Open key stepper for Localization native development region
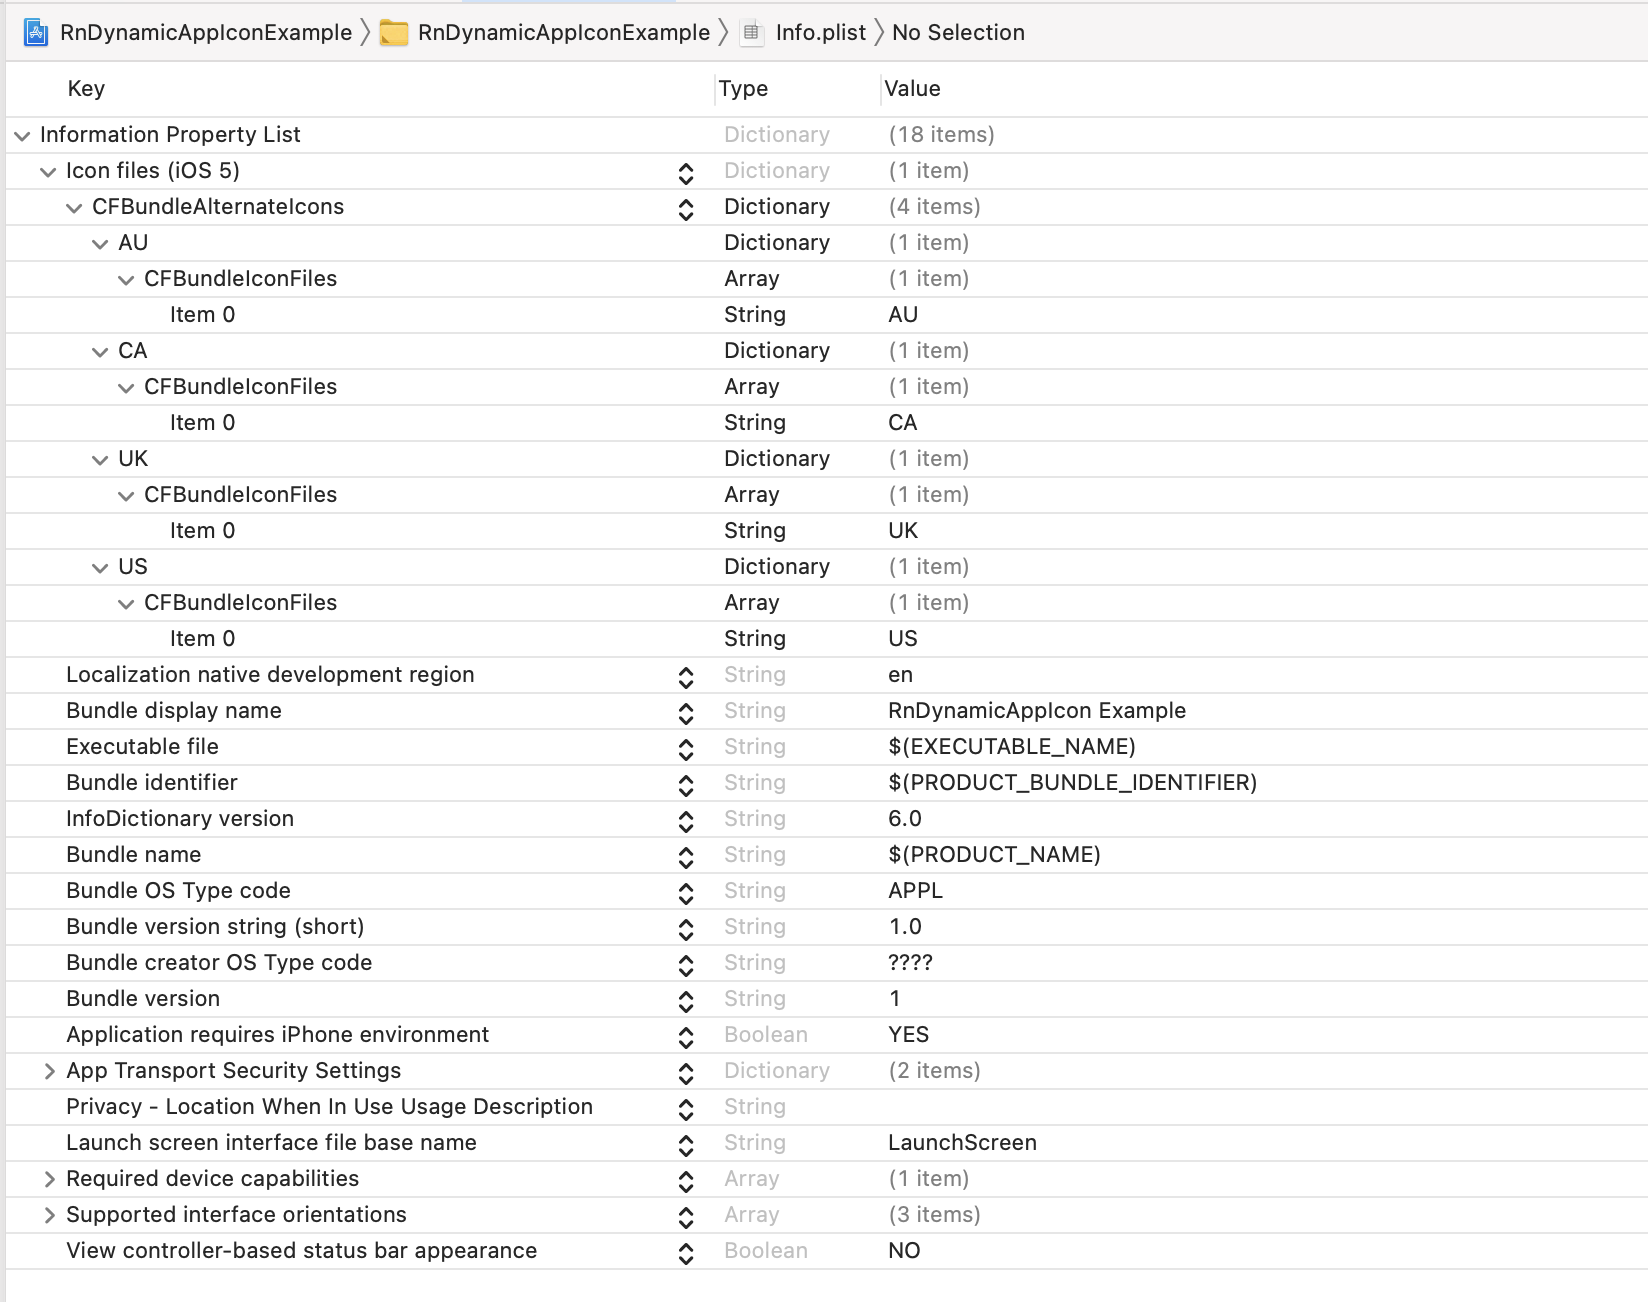The image size is (1648, 1302). click(x=686, y=676)
